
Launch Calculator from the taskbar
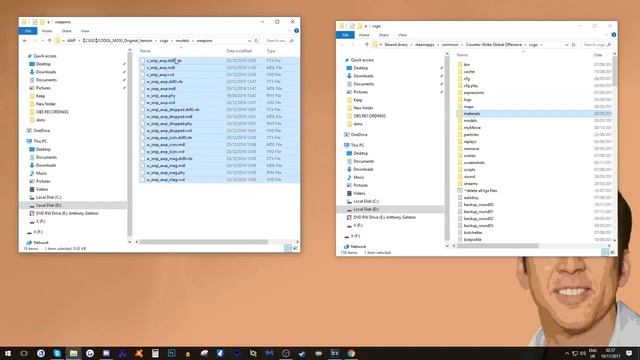pos(155,353)
